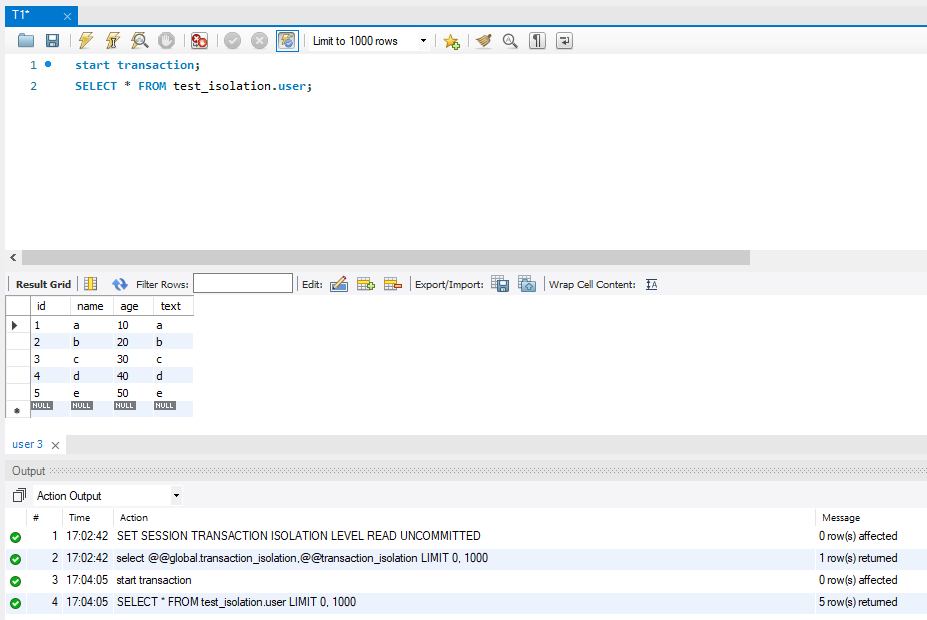Focus the Filter Rows input field

tap(243, 283)
